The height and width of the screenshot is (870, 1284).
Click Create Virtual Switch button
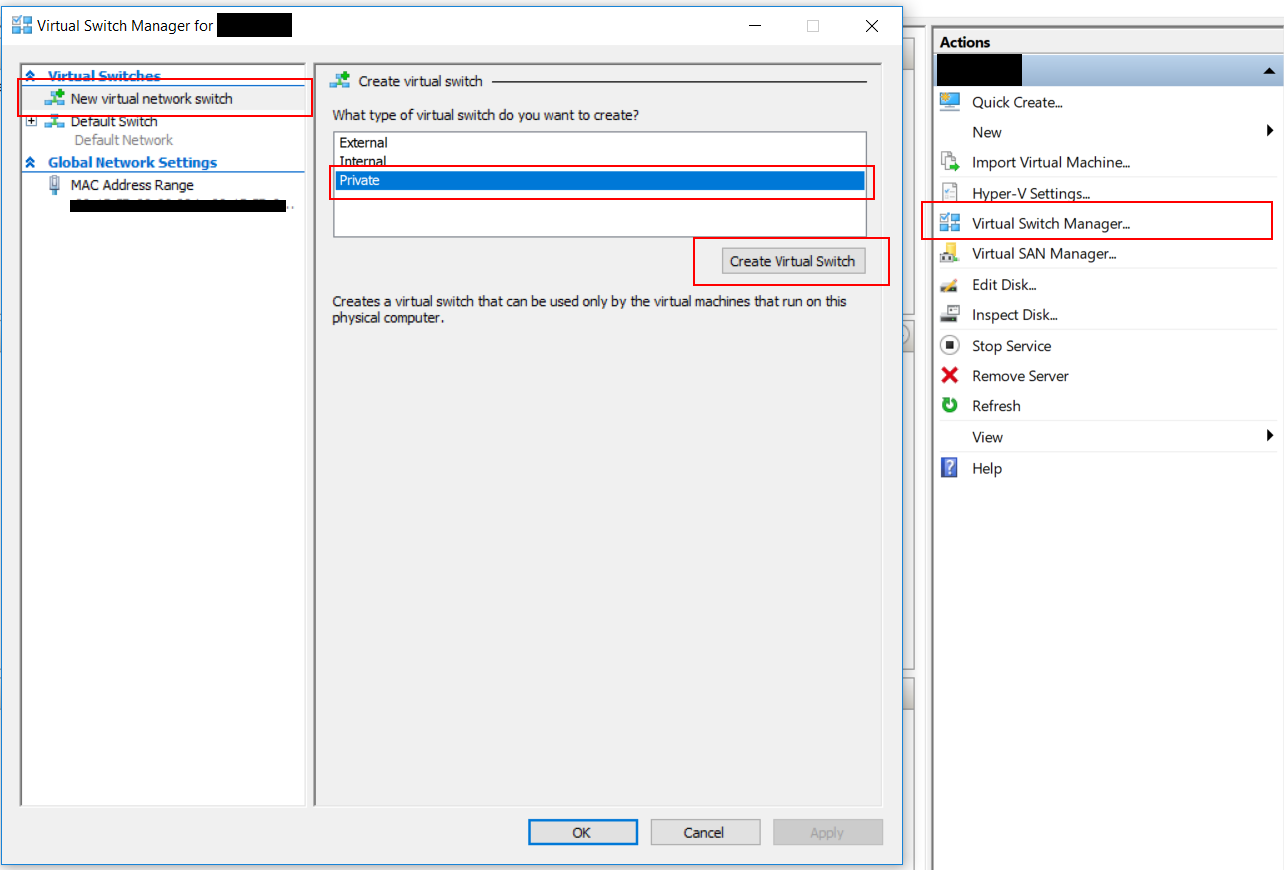[792, 261]
